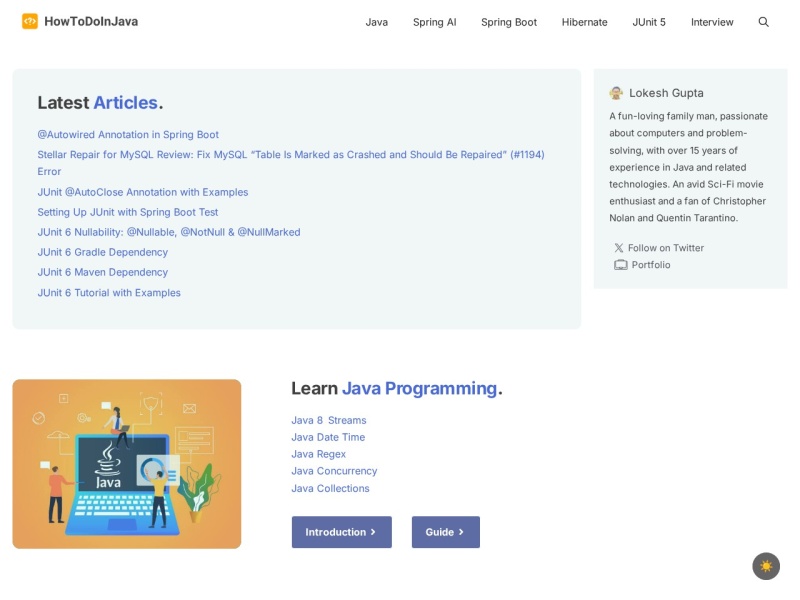Image resolution: width=800 pixels, height=600 pixels.
Task: Click Follow on Twitter link
Action: click(666, 248)
